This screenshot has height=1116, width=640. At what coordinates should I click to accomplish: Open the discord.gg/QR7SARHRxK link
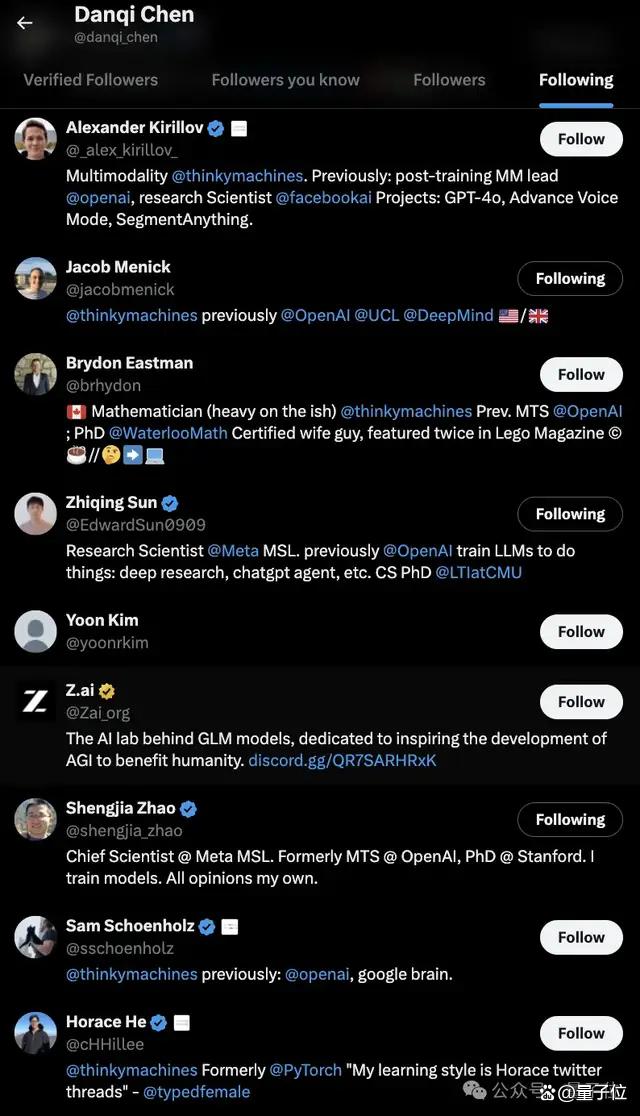click(x=342, y=760)
